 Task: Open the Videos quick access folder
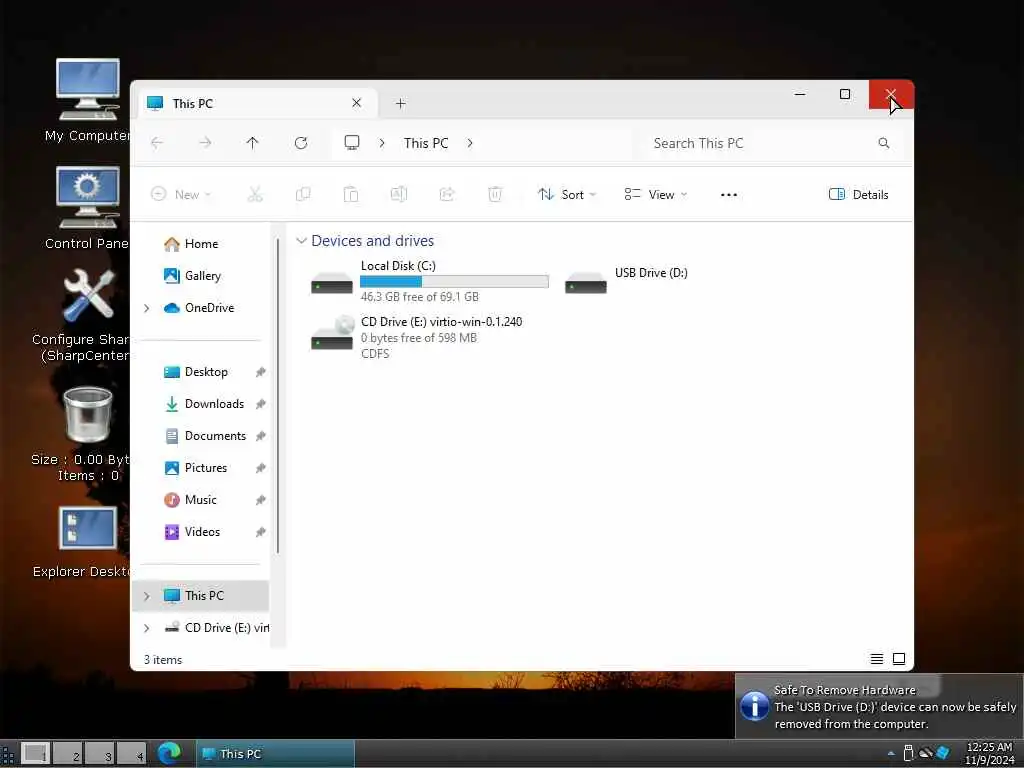pyautogui.click(x=202, y=532)
